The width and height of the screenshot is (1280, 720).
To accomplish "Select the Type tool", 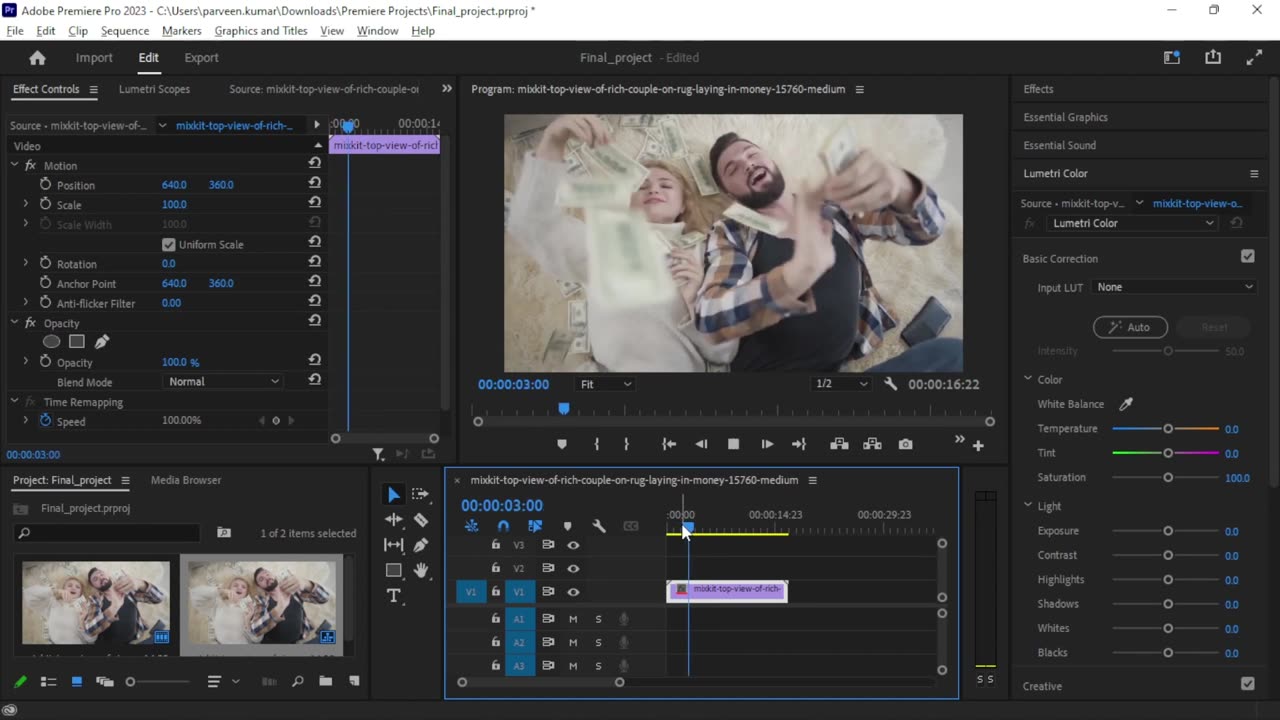I will pos(394,596).
